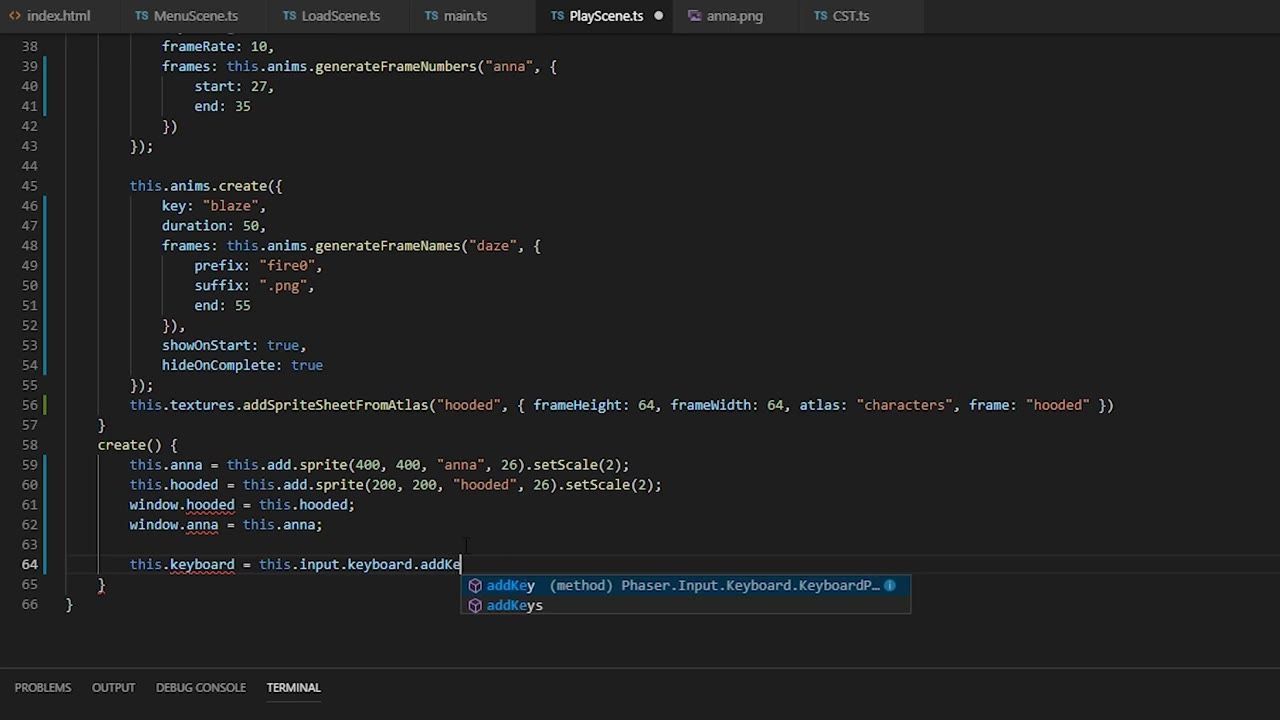Click the "blaze" string value
This screenshot has height=720, width=1280.
pos(231,206)
